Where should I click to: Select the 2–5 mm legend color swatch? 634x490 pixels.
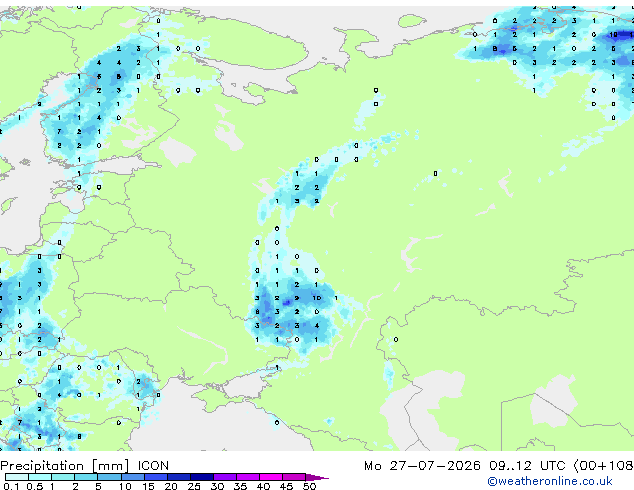coord(86,477)
